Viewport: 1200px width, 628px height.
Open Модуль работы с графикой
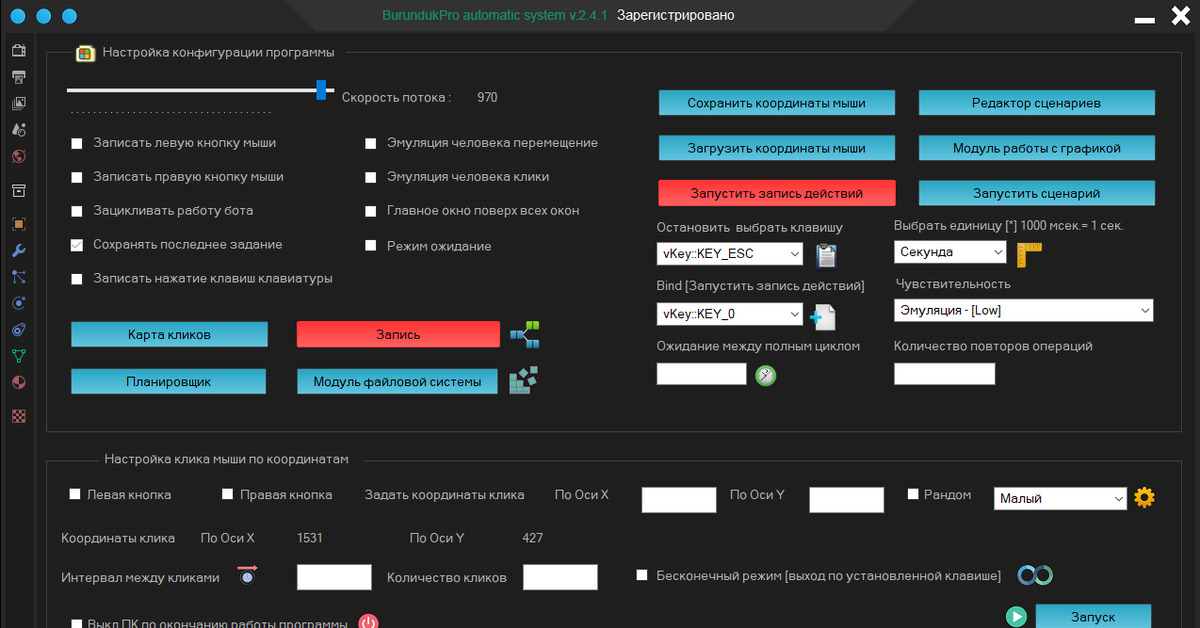pyautogui.click(x=1037, y=148)
